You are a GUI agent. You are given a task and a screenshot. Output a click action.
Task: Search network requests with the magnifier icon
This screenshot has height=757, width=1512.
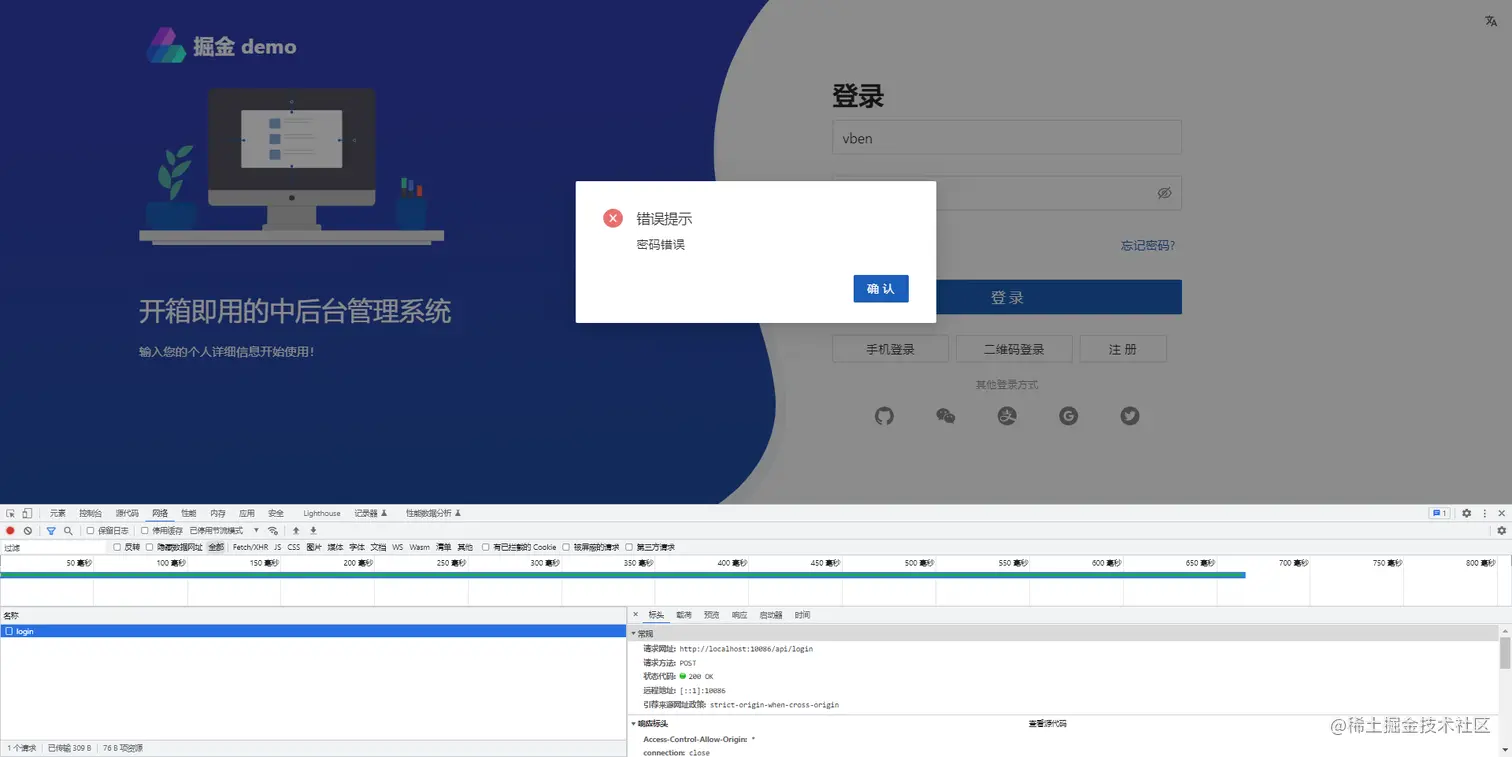click(68, 530)
